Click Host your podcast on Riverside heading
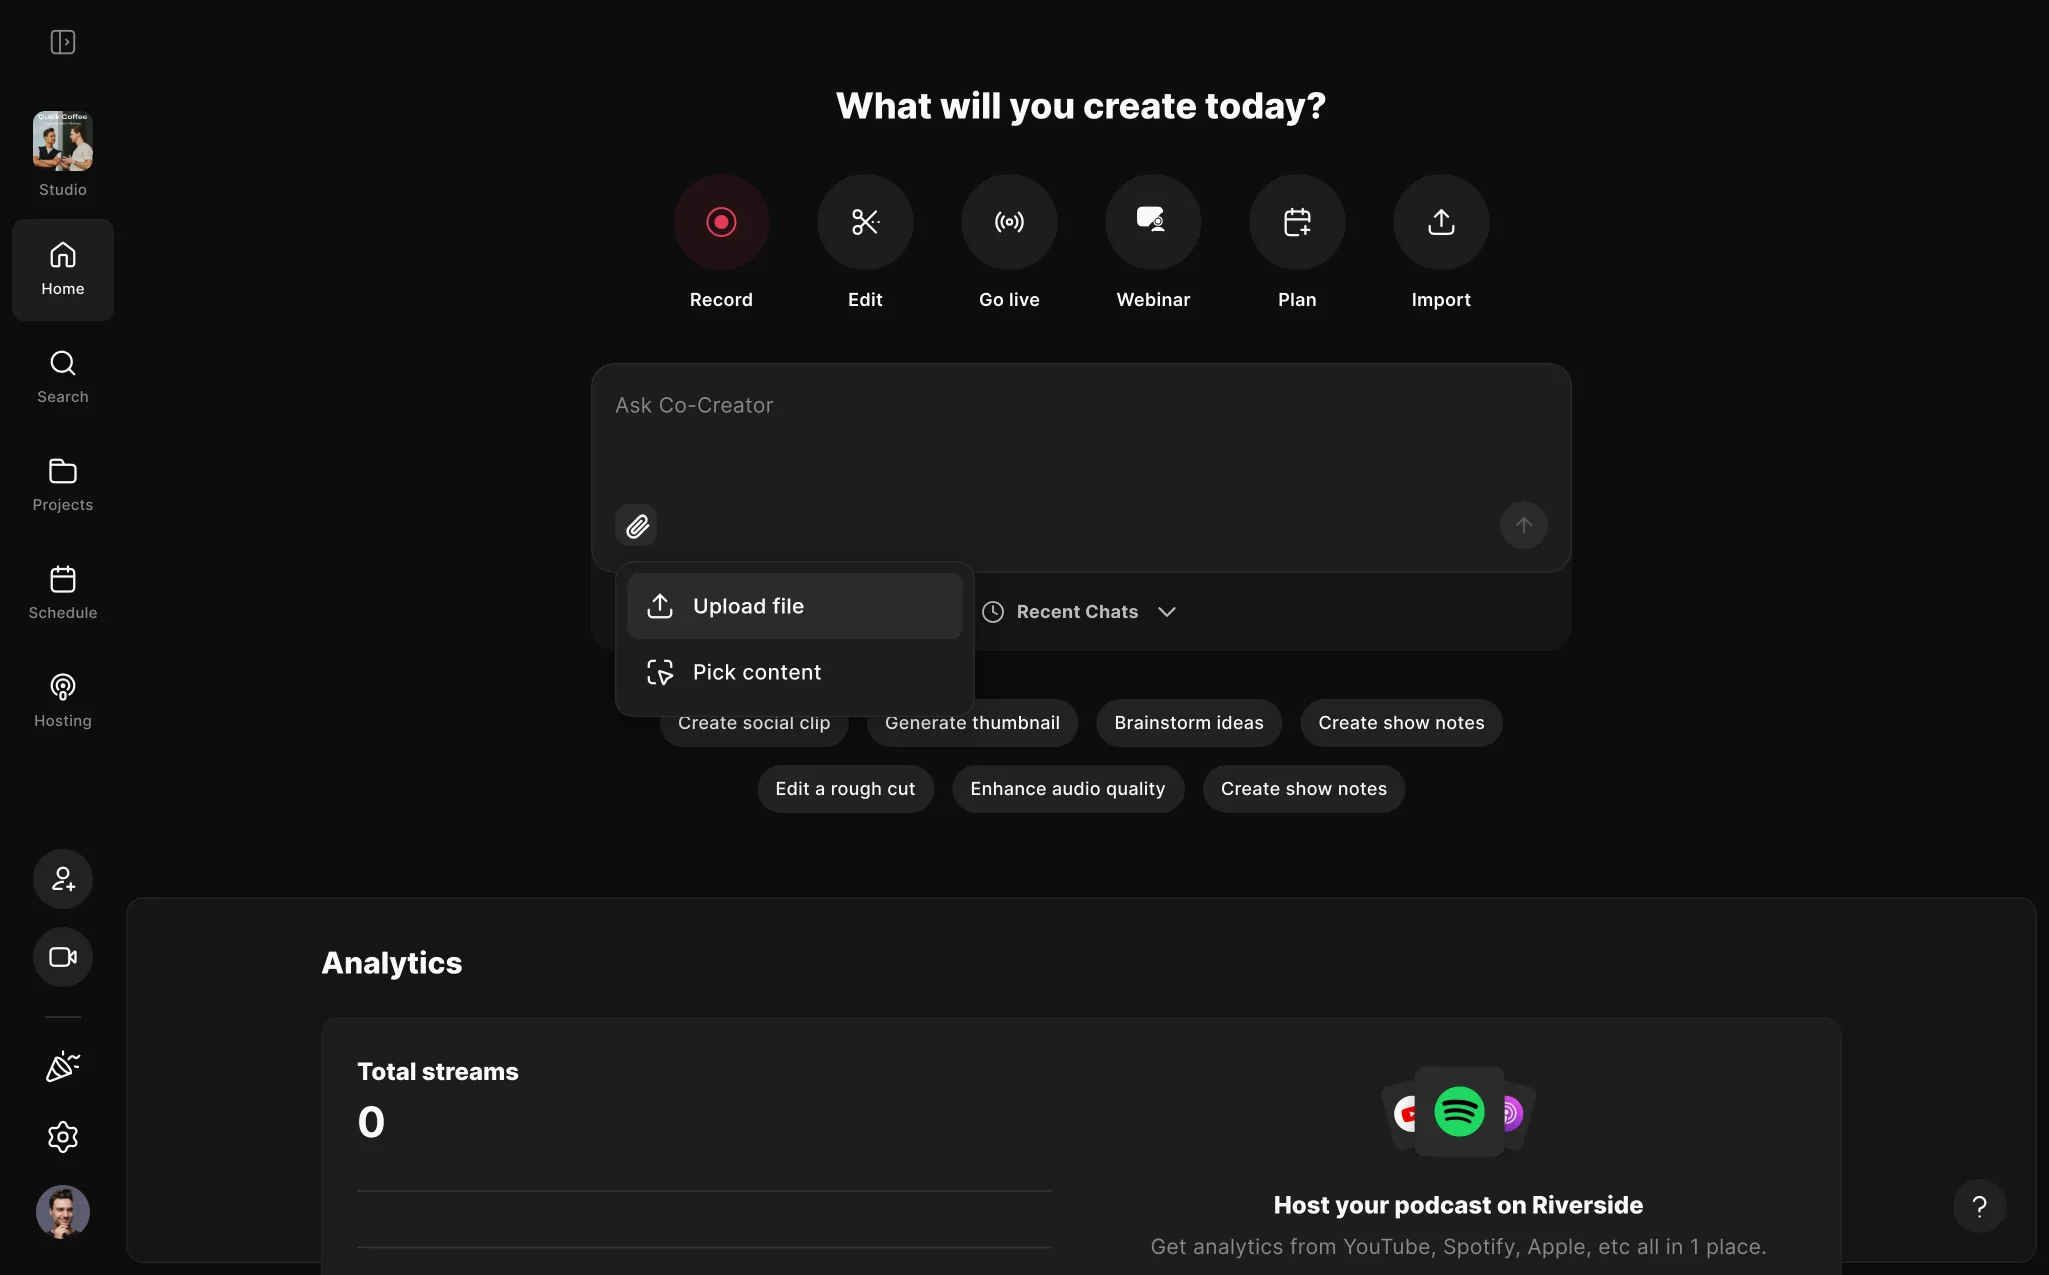 click(1458, 1205)
